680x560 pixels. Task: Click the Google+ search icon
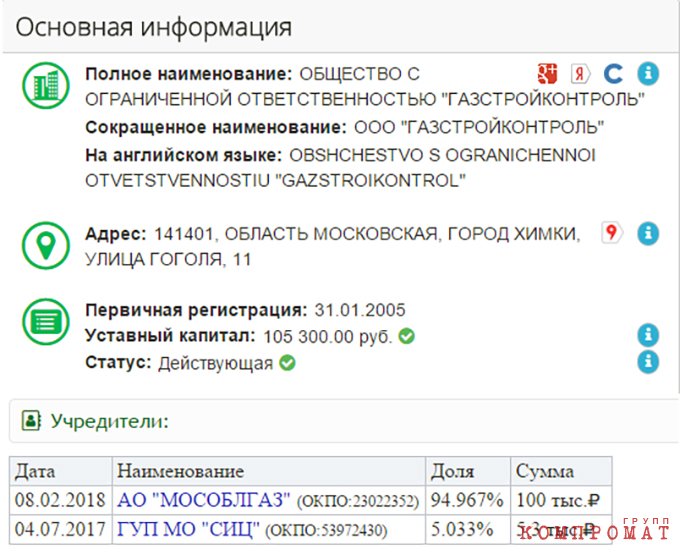(x=547, y=73)
